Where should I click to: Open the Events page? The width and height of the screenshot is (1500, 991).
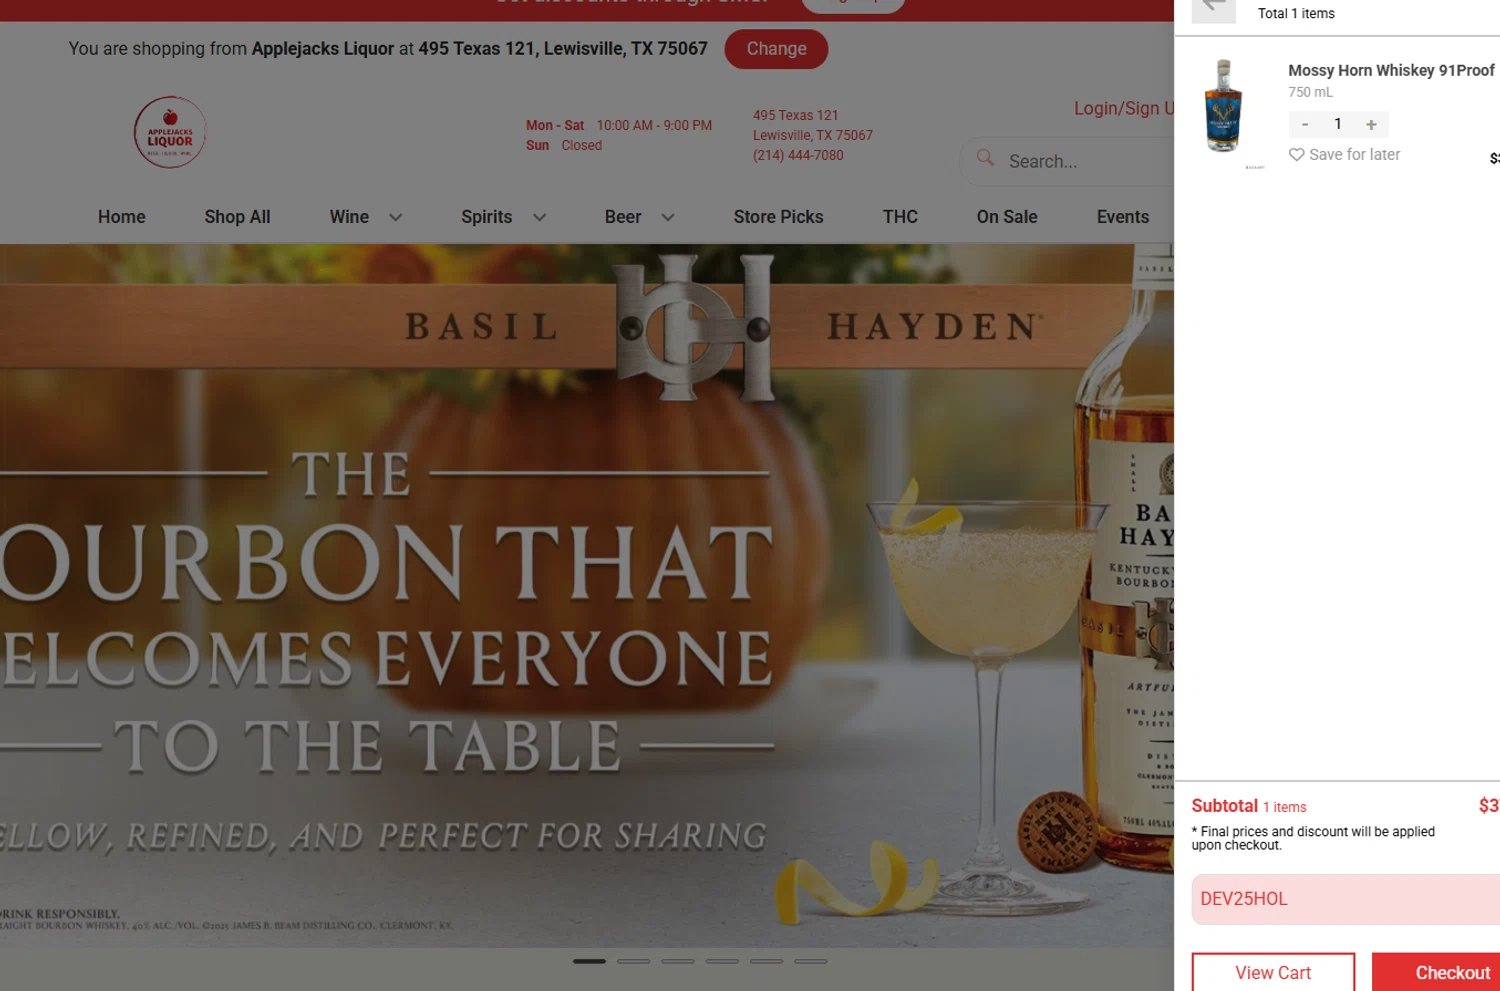[x=1123, y=217]
